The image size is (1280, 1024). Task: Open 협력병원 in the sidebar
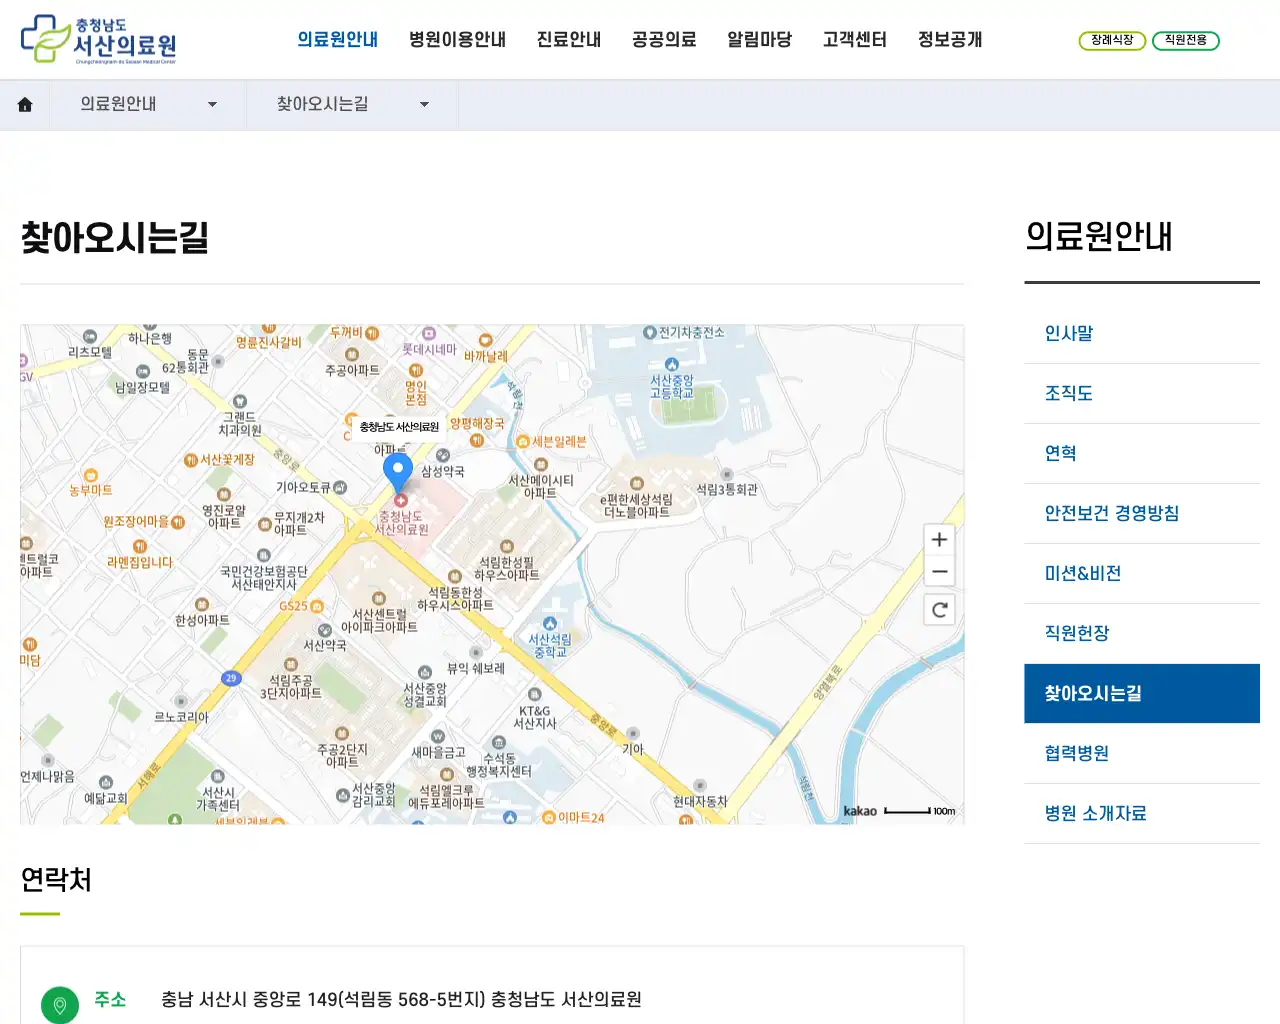click(1142, 754)
